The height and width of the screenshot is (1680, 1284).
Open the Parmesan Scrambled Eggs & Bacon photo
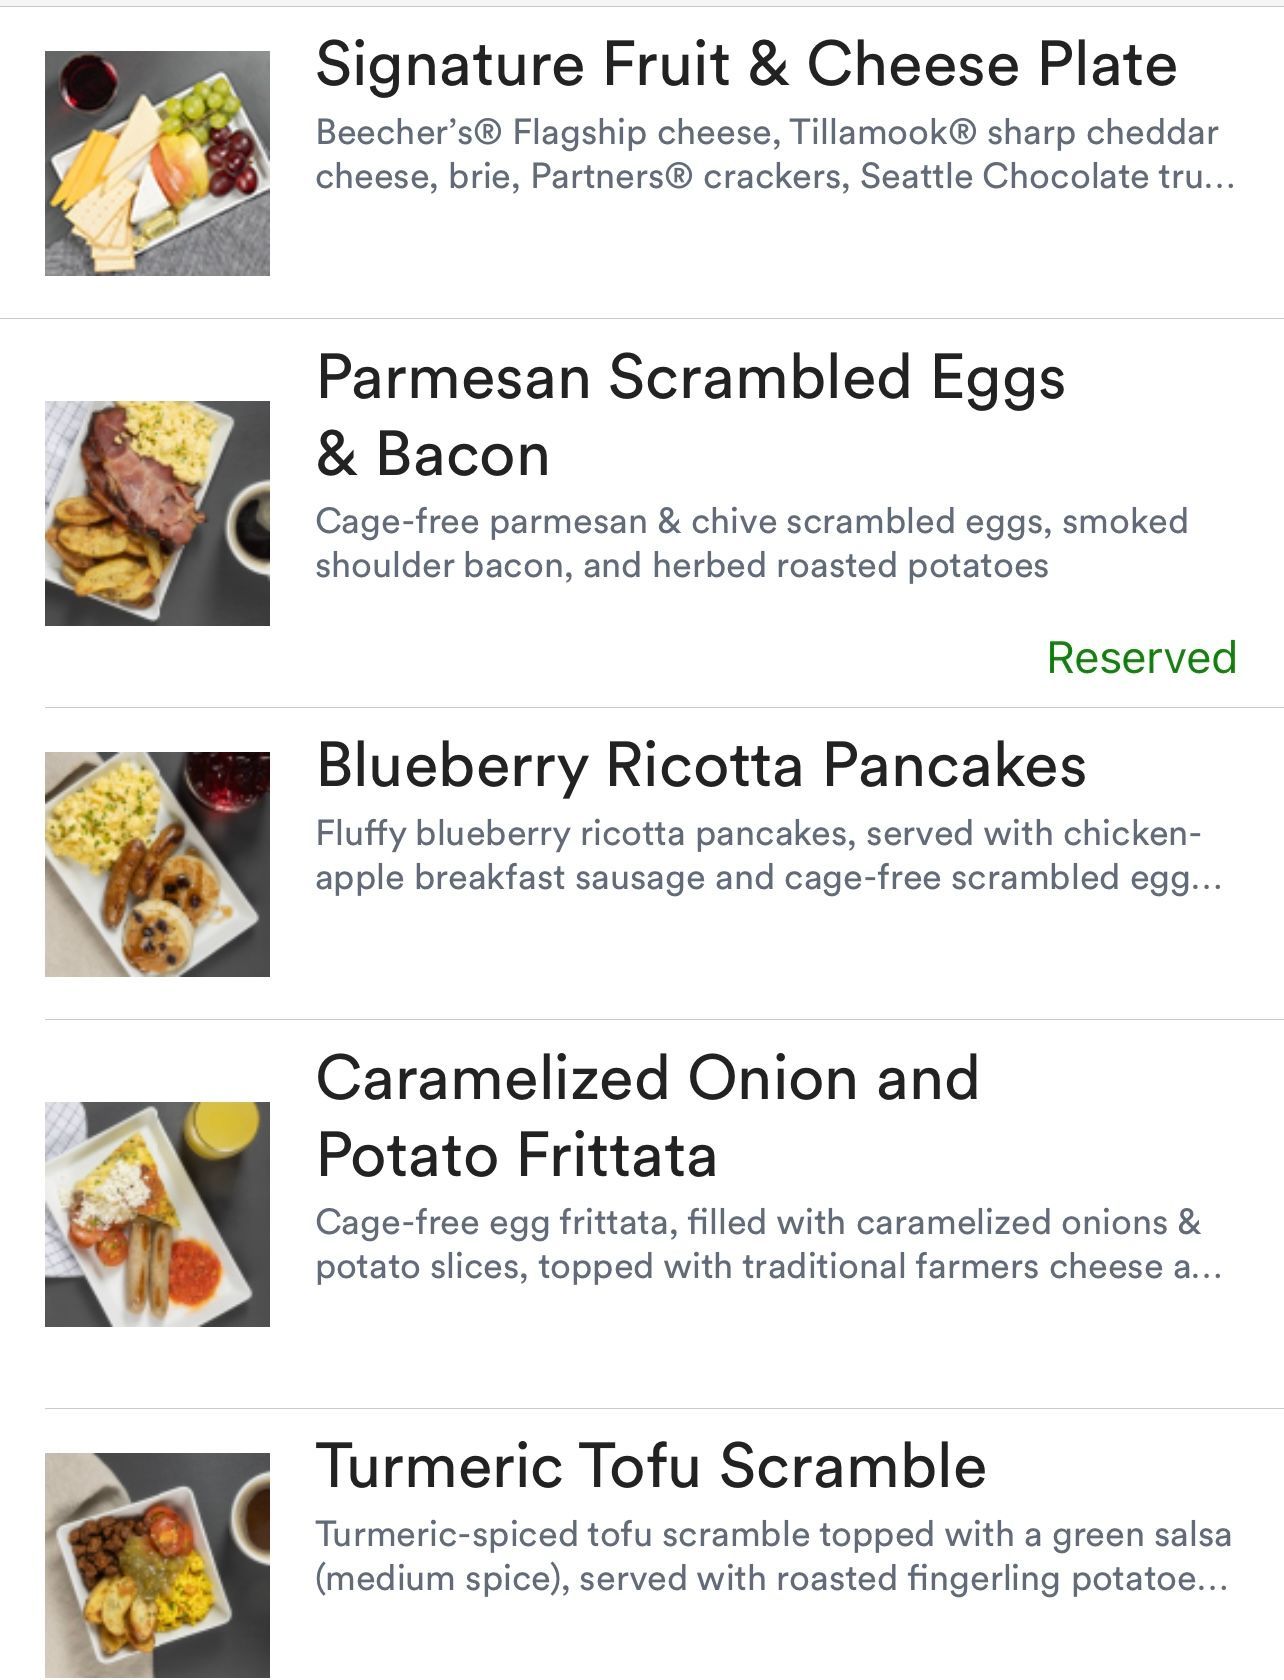(x=157, y=513)
